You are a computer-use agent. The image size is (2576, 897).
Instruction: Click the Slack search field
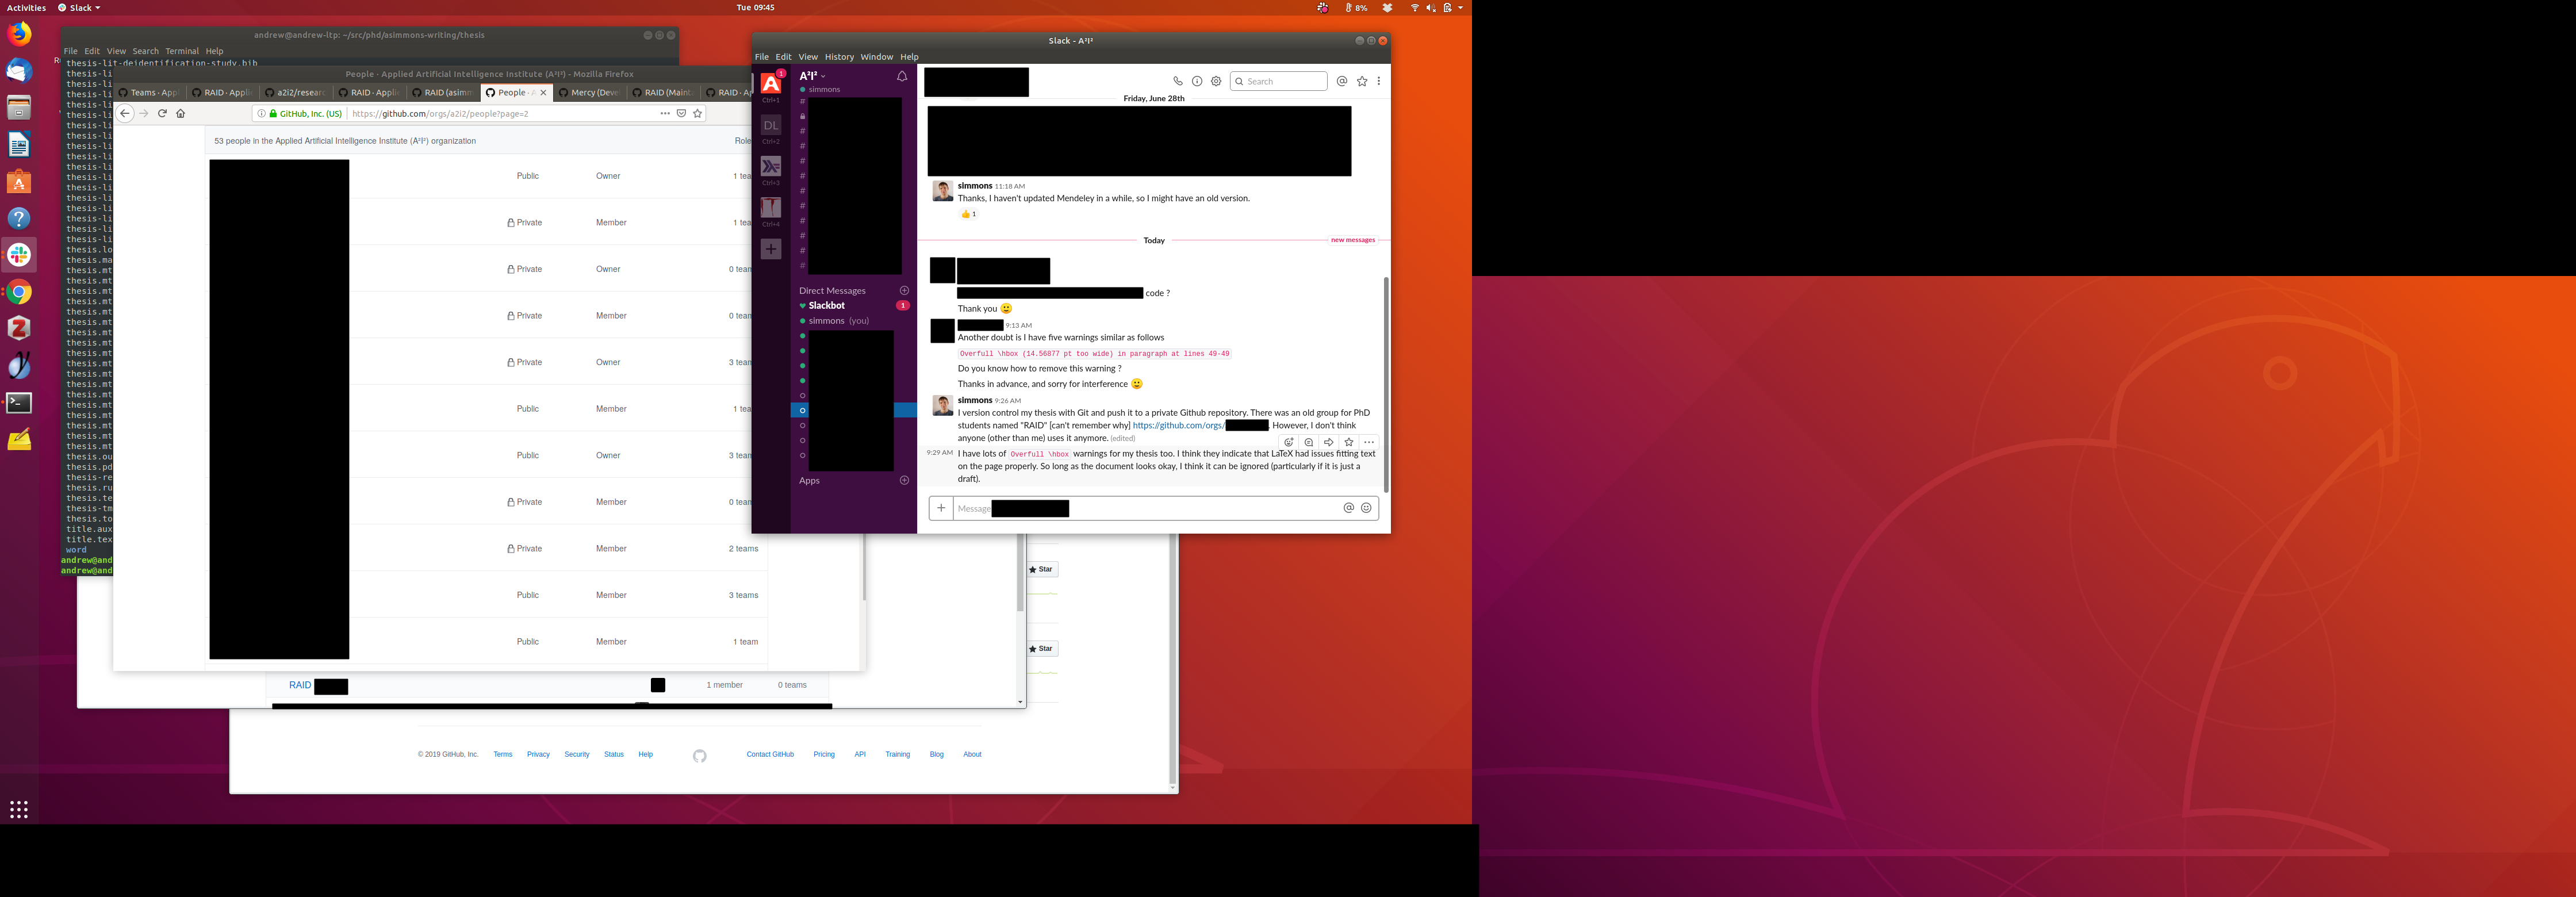click(1283, 81)
